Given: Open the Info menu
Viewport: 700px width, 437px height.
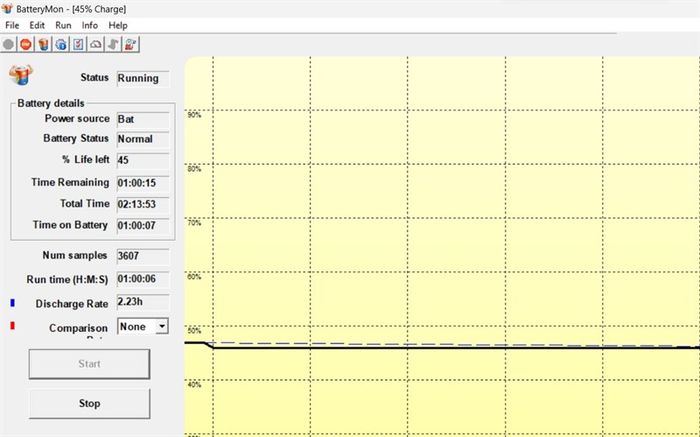Looking at the screenshot, I should point(90,24).
